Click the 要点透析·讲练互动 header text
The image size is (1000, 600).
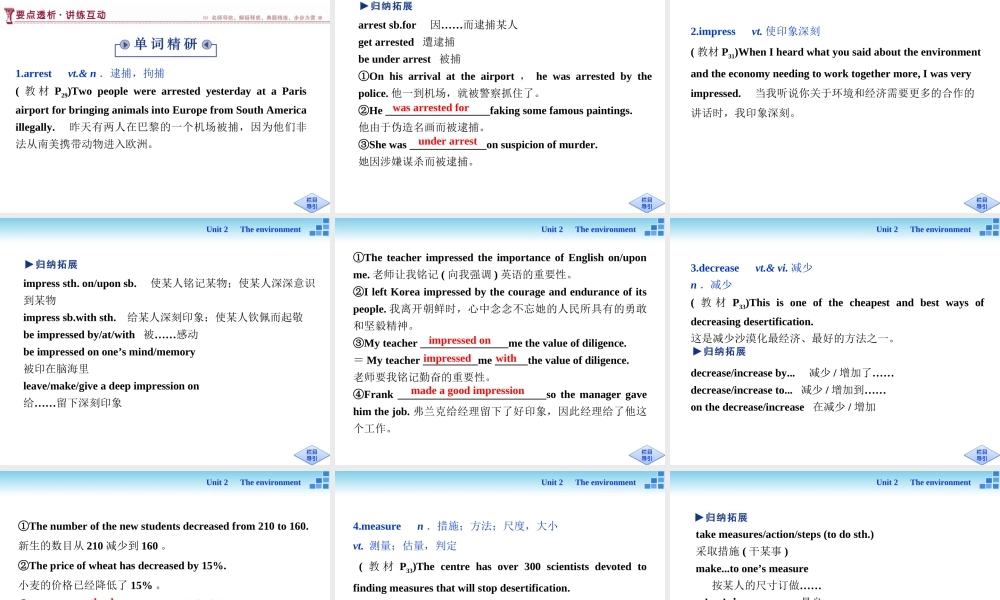[61, 15]
